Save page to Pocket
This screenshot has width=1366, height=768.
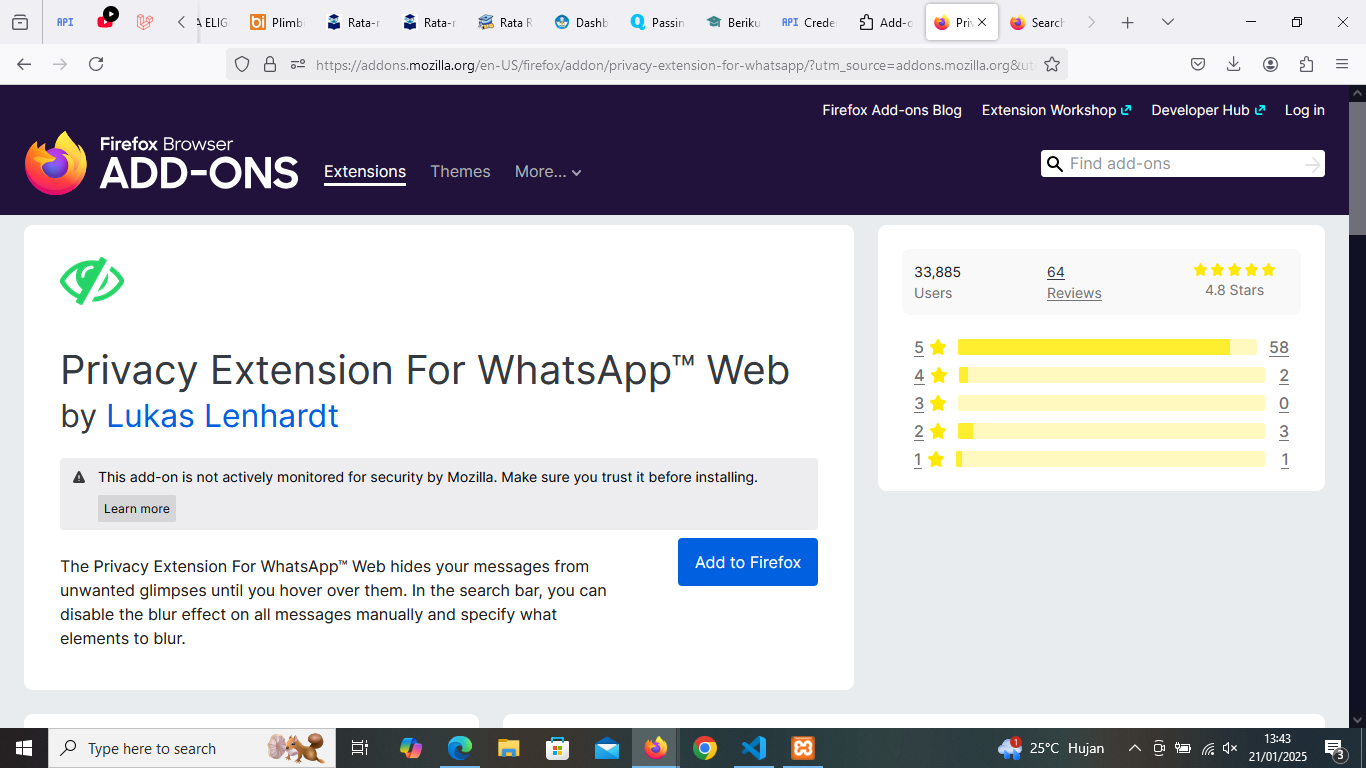[1198, 64]
